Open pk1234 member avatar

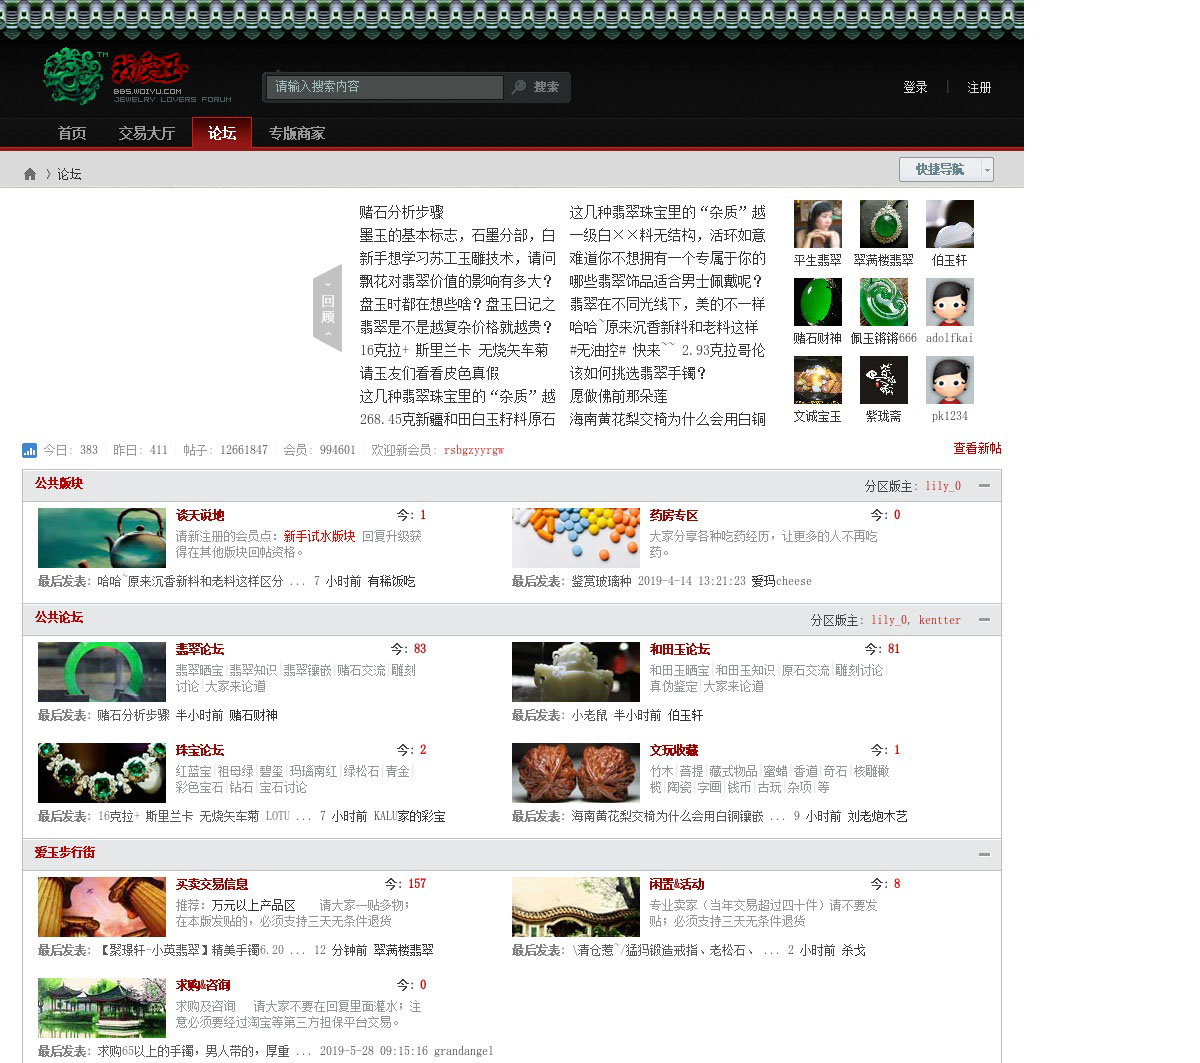click(x=950, y=380)
